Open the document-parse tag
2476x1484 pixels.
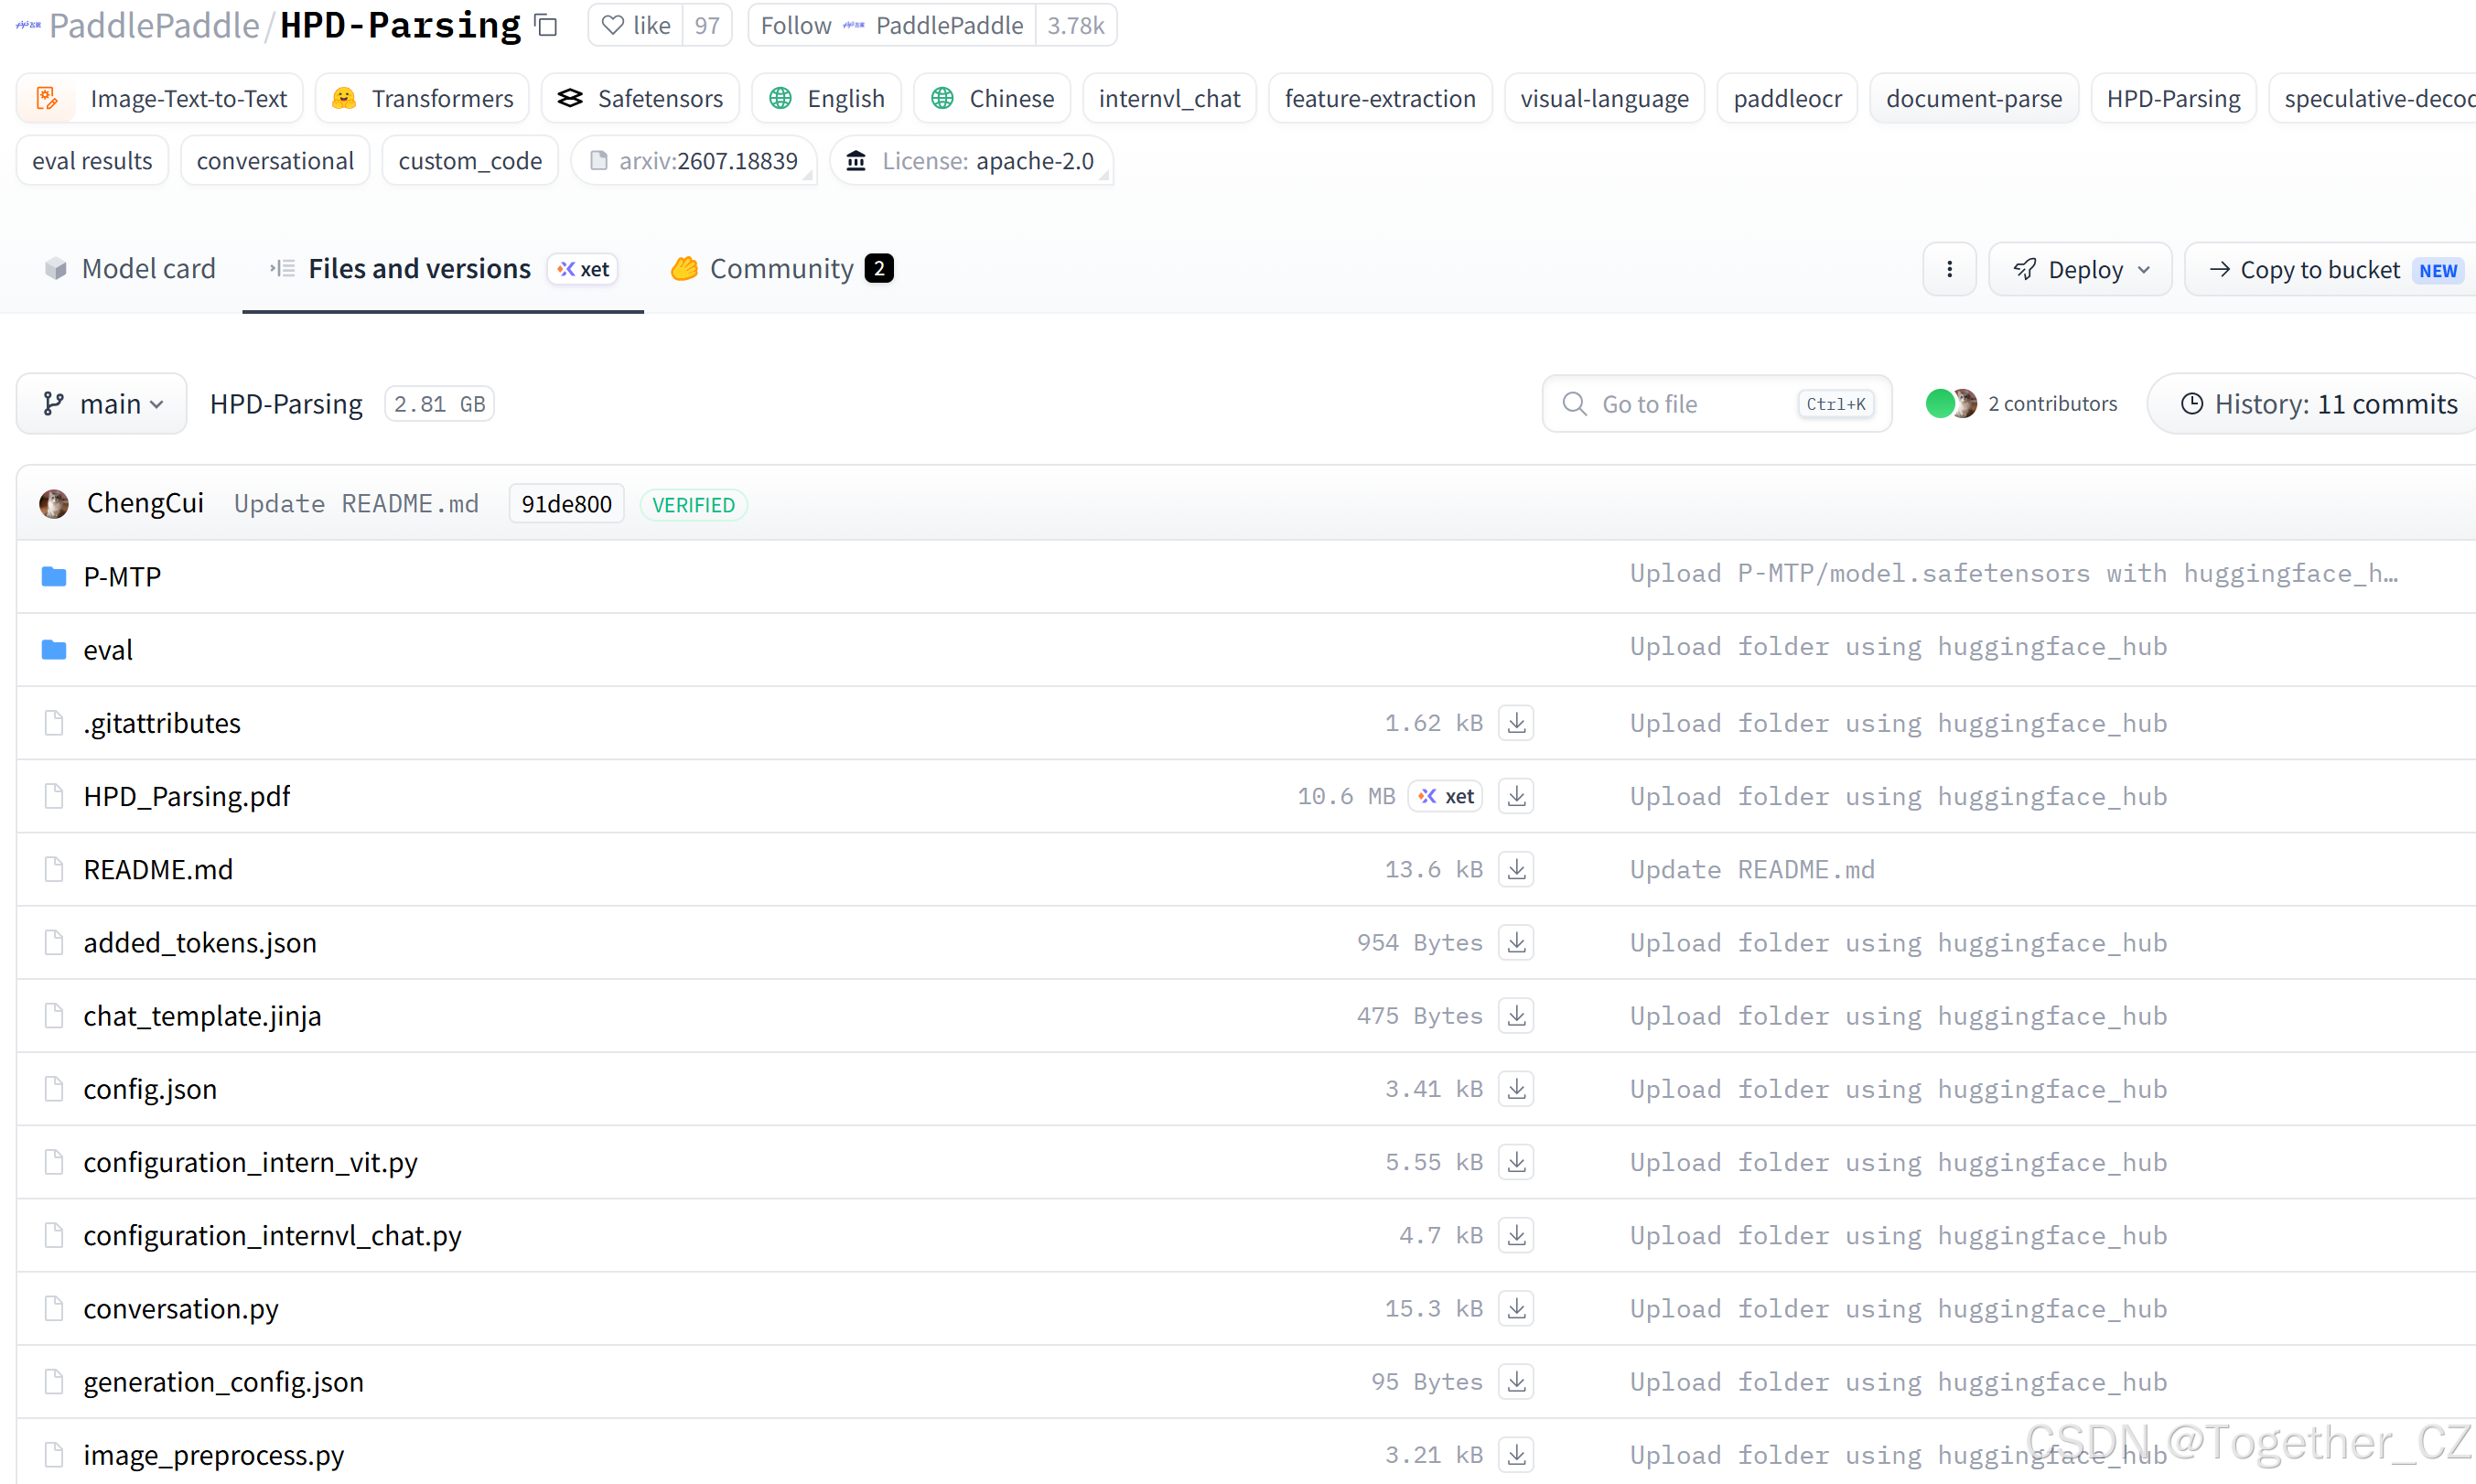pyautogui.click(x=1974, y=98)
